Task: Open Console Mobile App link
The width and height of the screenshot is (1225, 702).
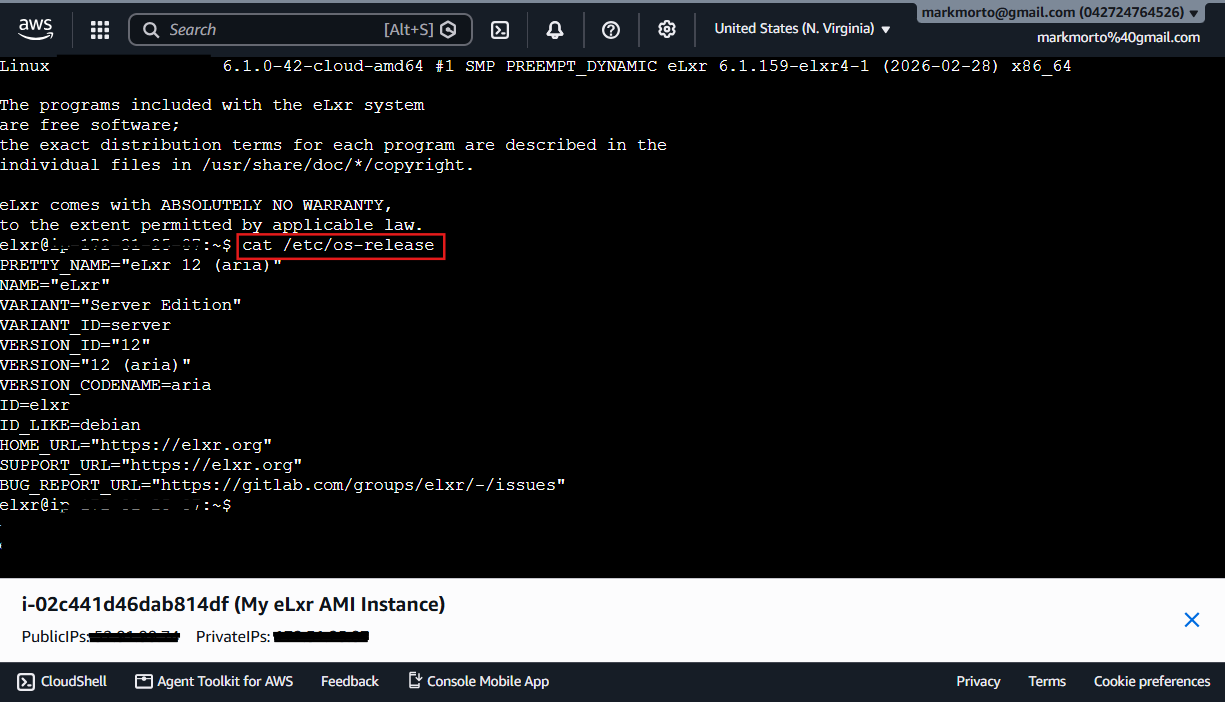Action: pos(479,681)
